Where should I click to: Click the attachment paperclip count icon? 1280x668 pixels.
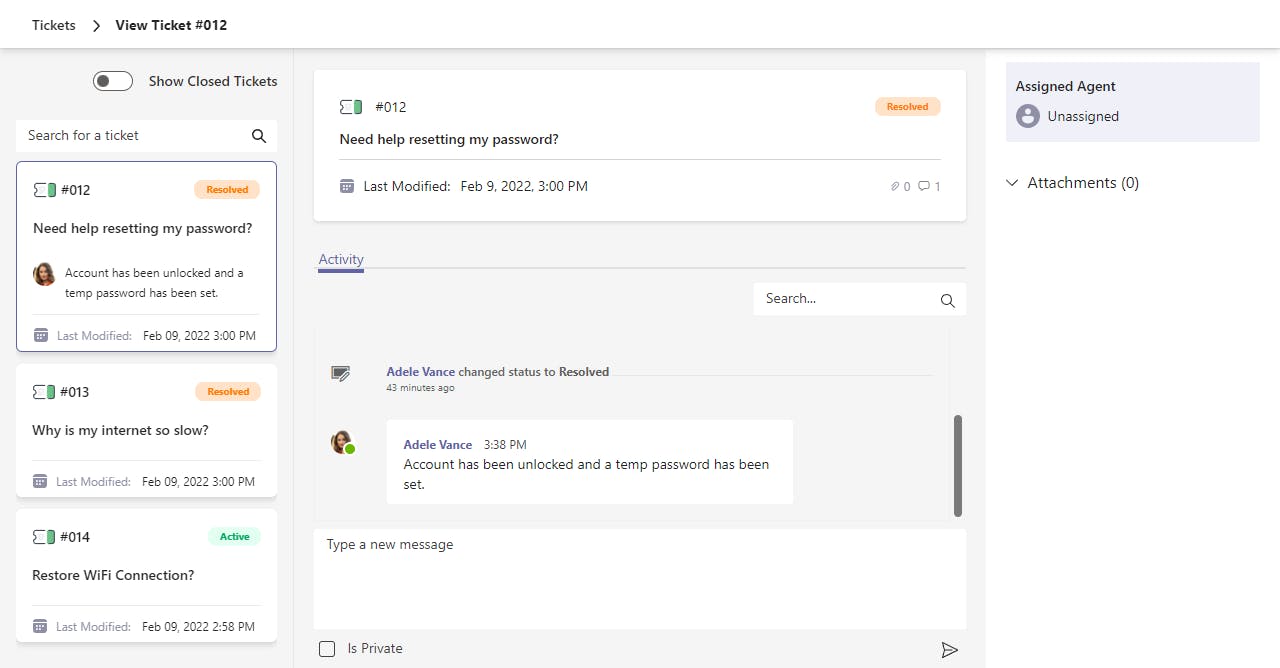pyautogui.click(x=895, y=186)
